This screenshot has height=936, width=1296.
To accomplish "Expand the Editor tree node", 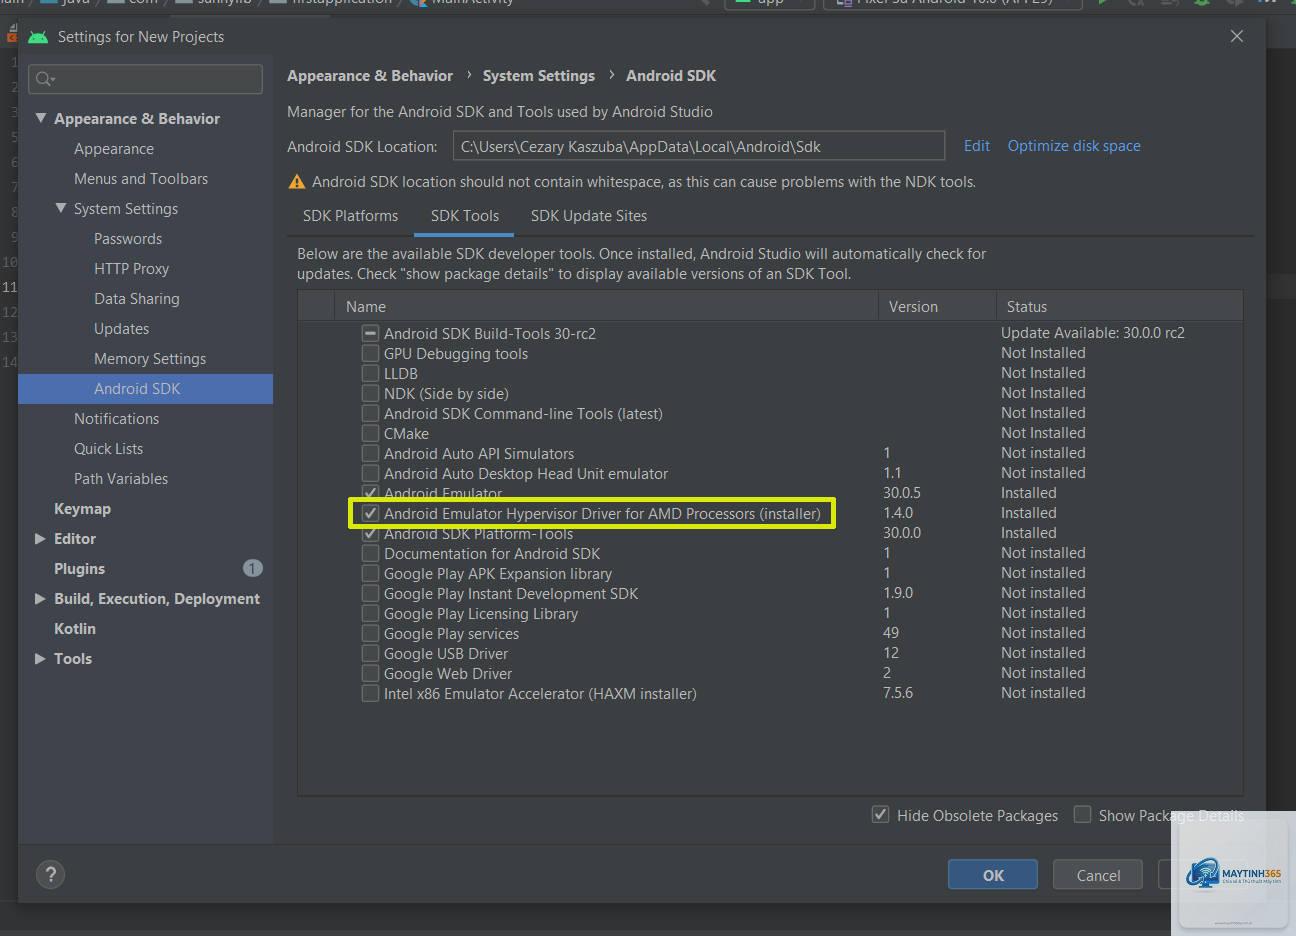I will [41, 538].
